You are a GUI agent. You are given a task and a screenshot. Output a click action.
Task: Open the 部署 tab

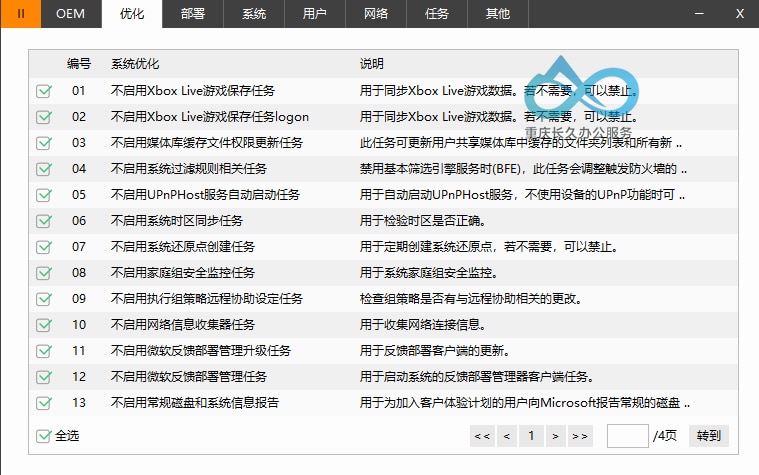pos(193,14)
